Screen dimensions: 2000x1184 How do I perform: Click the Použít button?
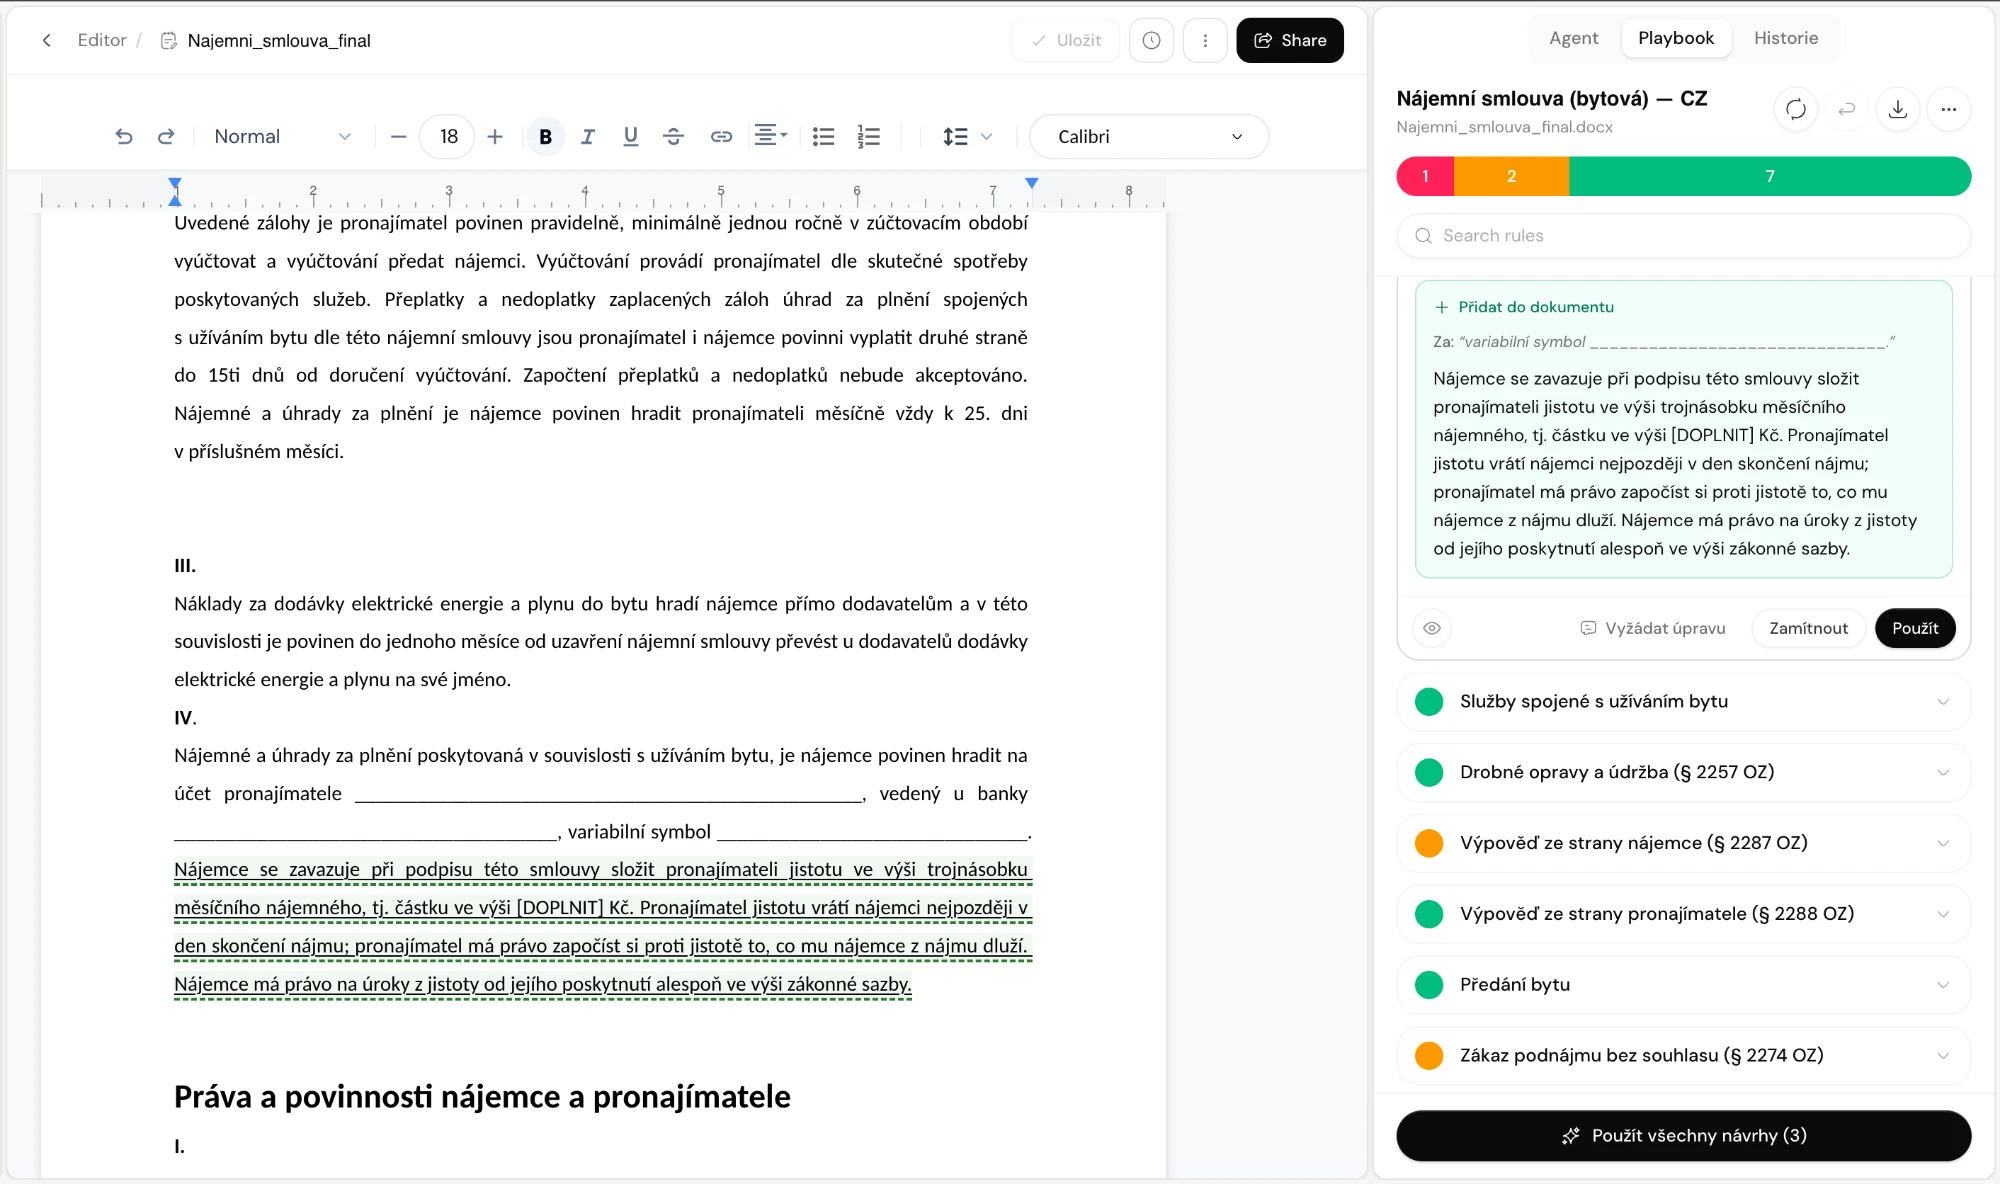point(1915,628)
